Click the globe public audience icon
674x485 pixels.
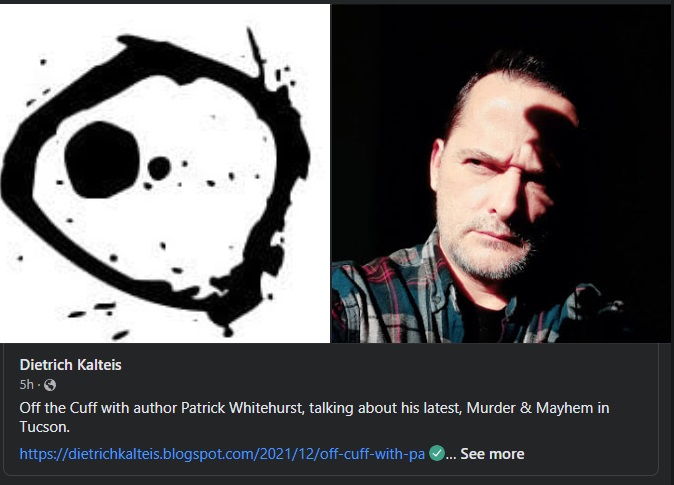(50, 385)
